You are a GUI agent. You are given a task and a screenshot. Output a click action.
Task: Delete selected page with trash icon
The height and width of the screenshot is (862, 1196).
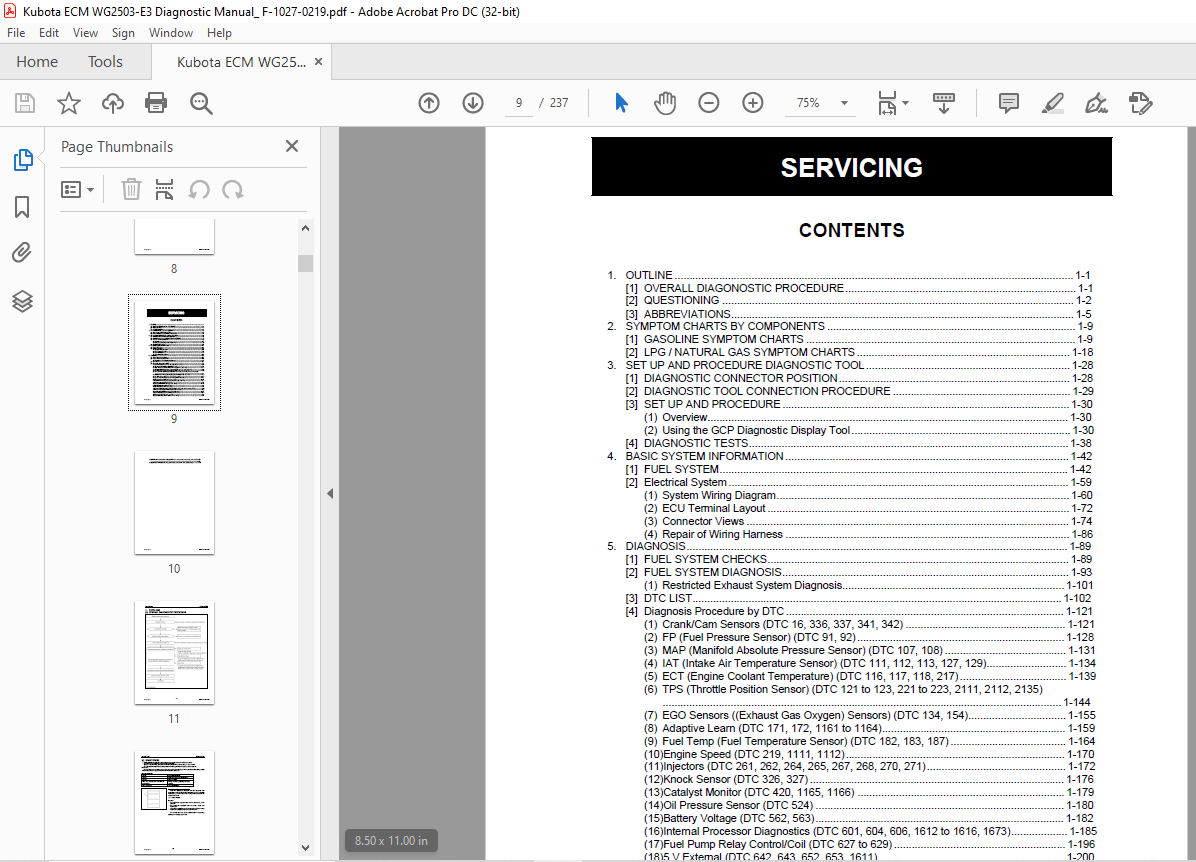(131, 189)
